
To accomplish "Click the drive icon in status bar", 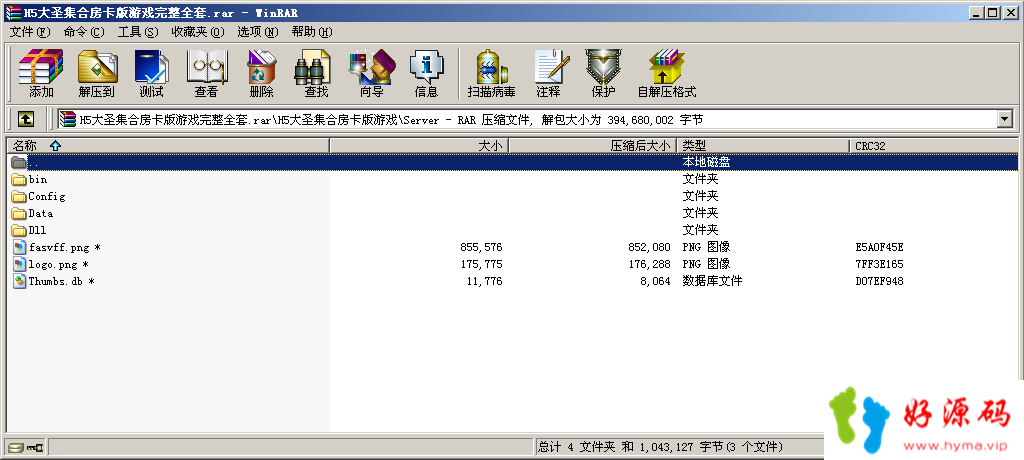I will click(x=15, y=448).
